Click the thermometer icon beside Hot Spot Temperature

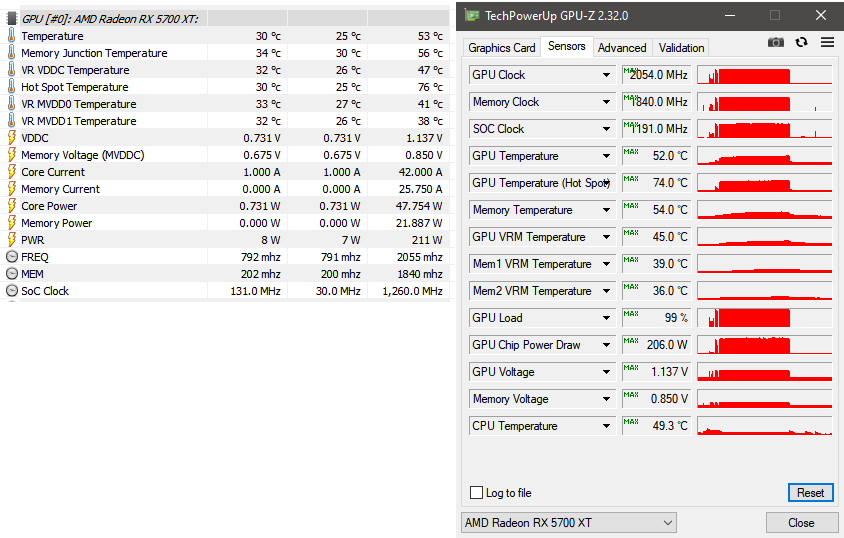click(12, 87)
